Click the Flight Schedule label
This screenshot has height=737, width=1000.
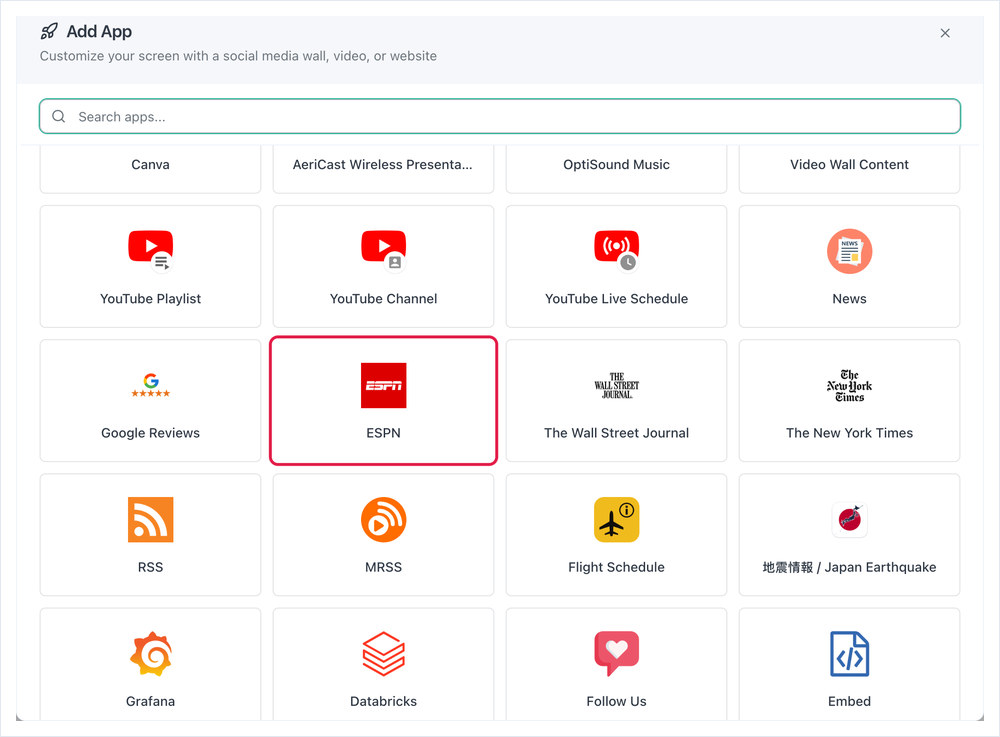pyautogui.click(x=616, y=567)
